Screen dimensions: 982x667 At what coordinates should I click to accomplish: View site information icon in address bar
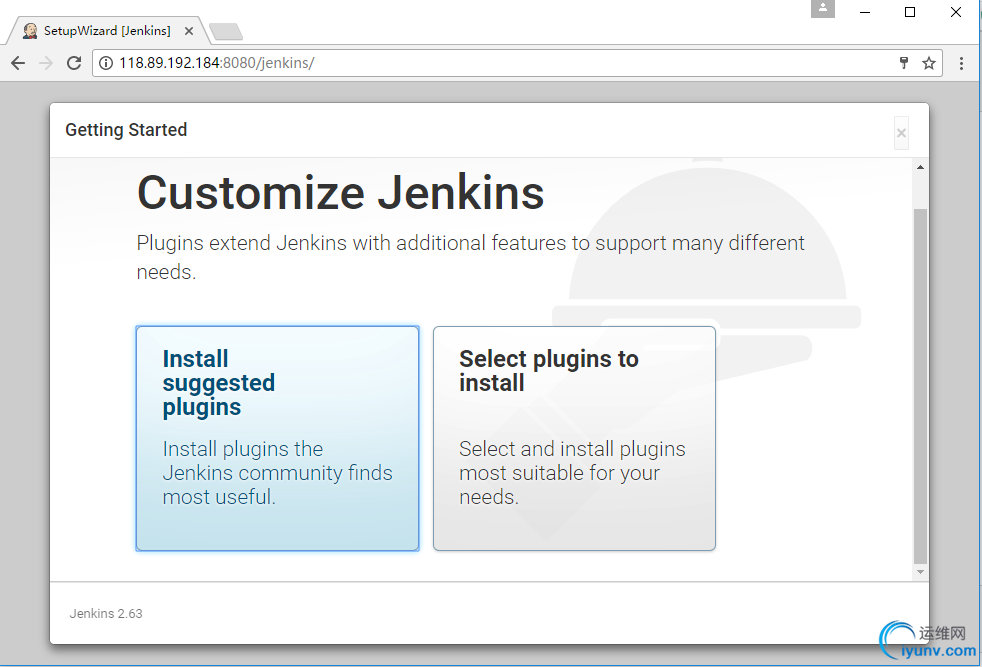click(106, 63)
